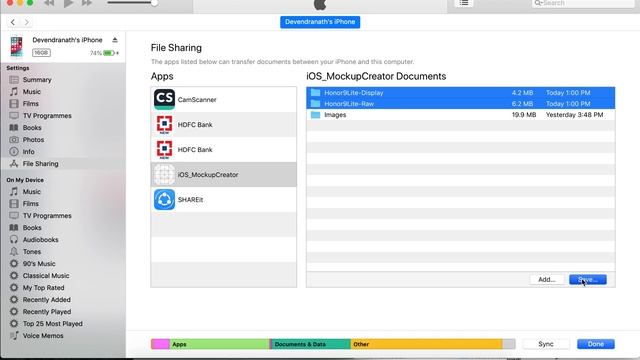
Task: Select the Honor9Lite-Raw folder
Action: [x=460, y=104]
